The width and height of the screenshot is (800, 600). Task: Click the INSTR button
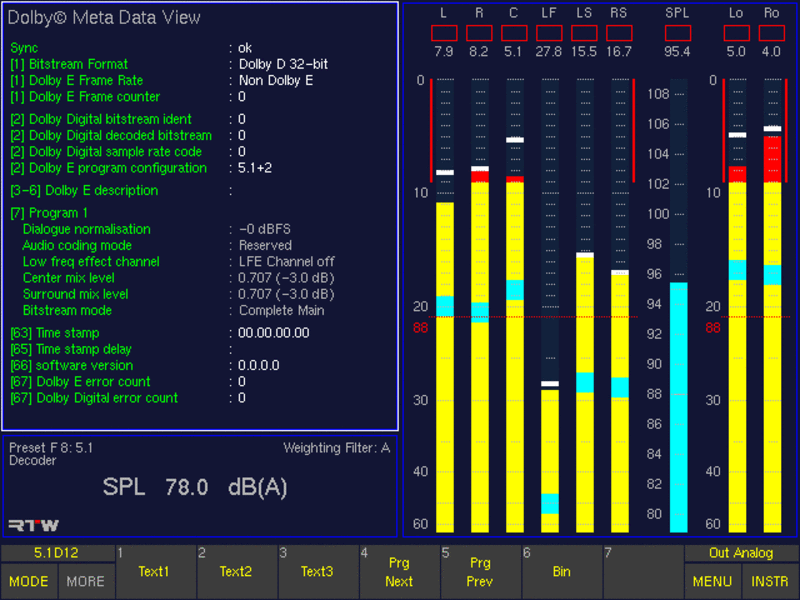[x=770, y=581]
